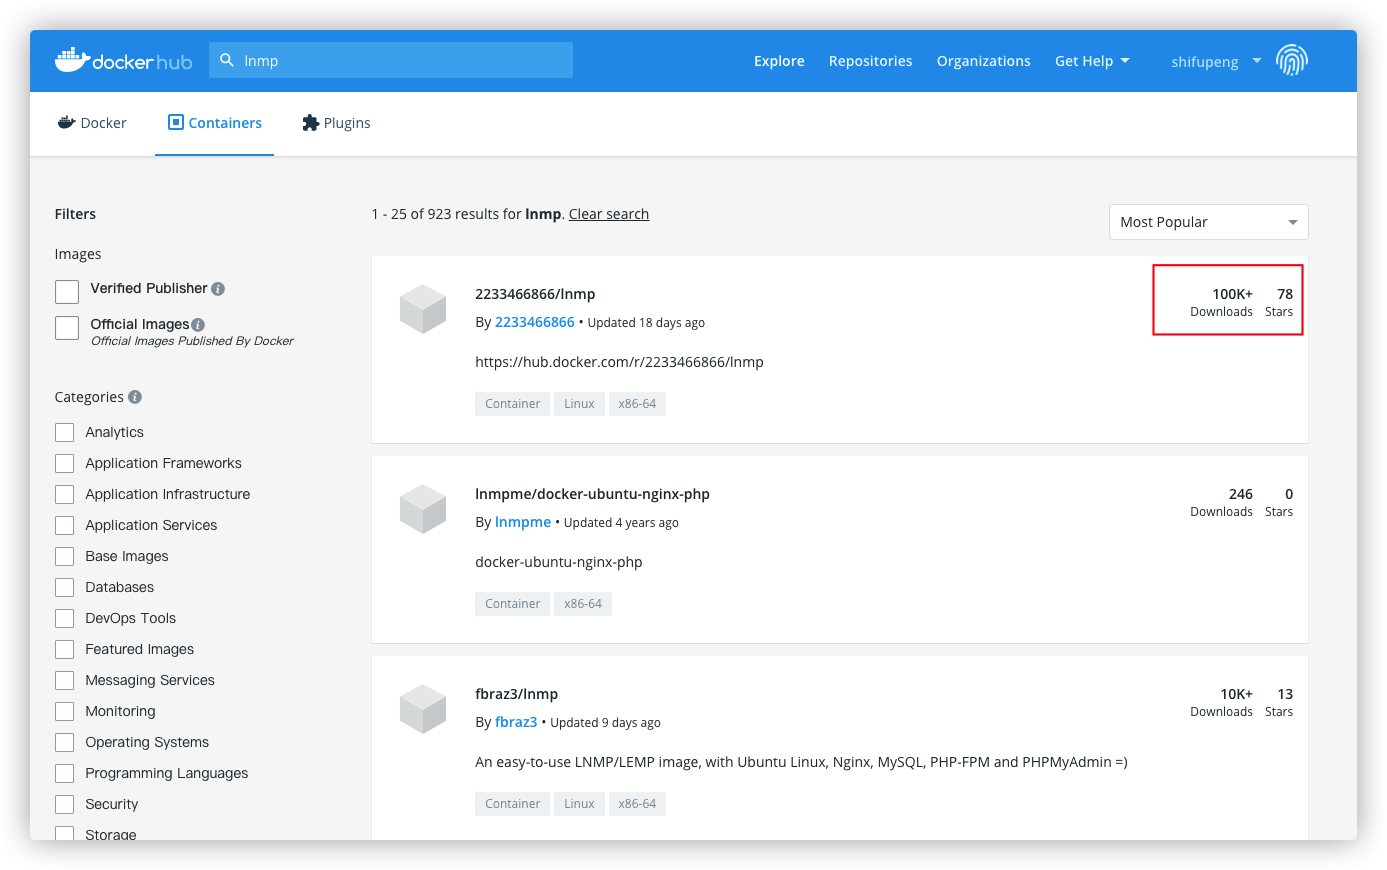1387x870 pixels.
Task: Switch to the Docker tab
Action: pyautogui.click(x=92, y=123)
